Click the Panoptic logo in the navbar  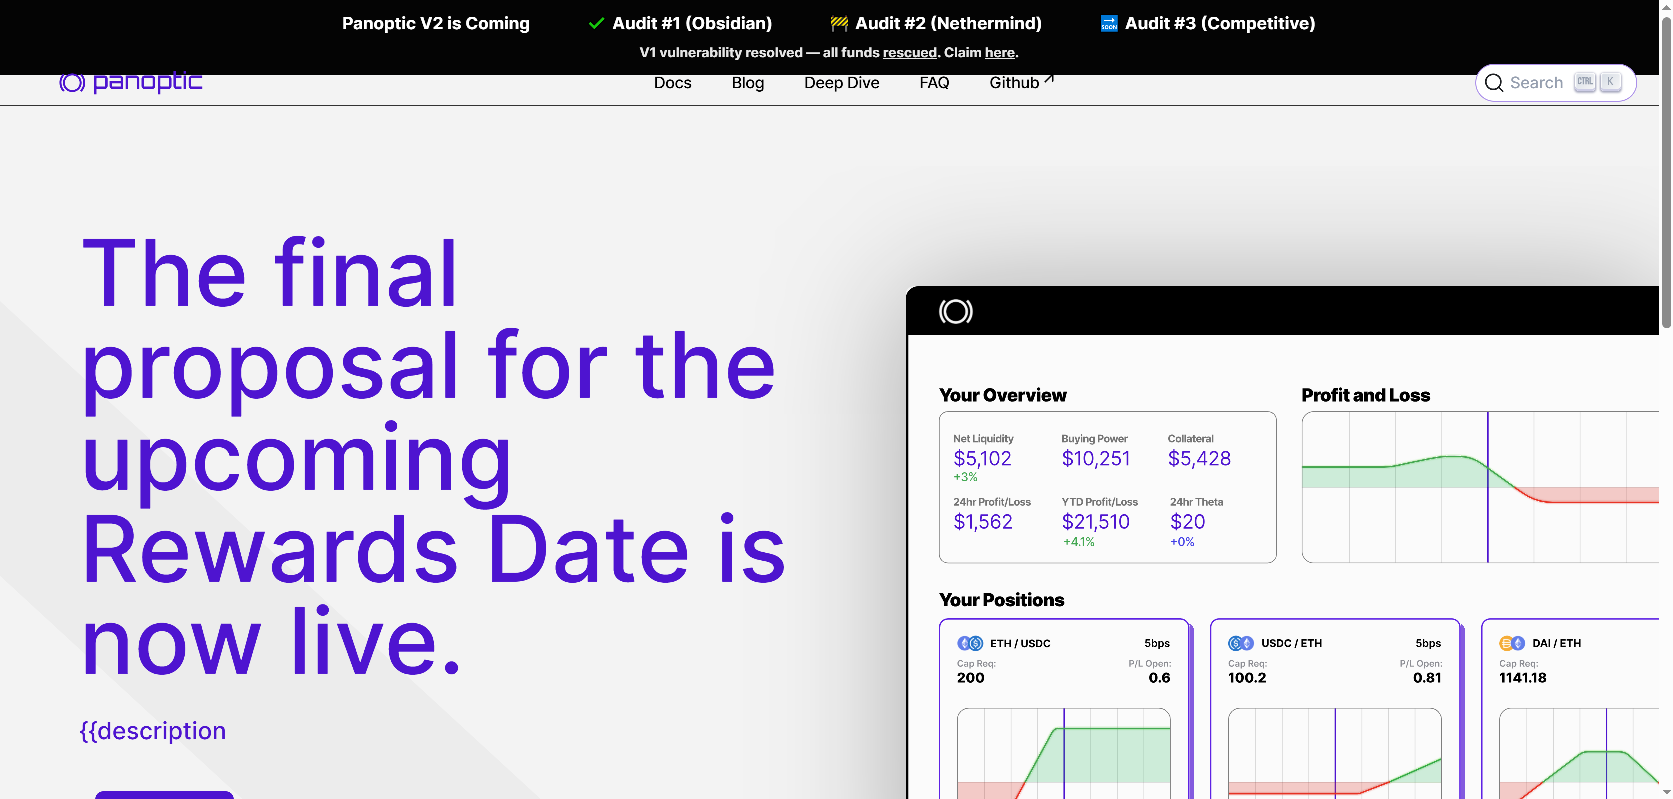click(131, 83)
